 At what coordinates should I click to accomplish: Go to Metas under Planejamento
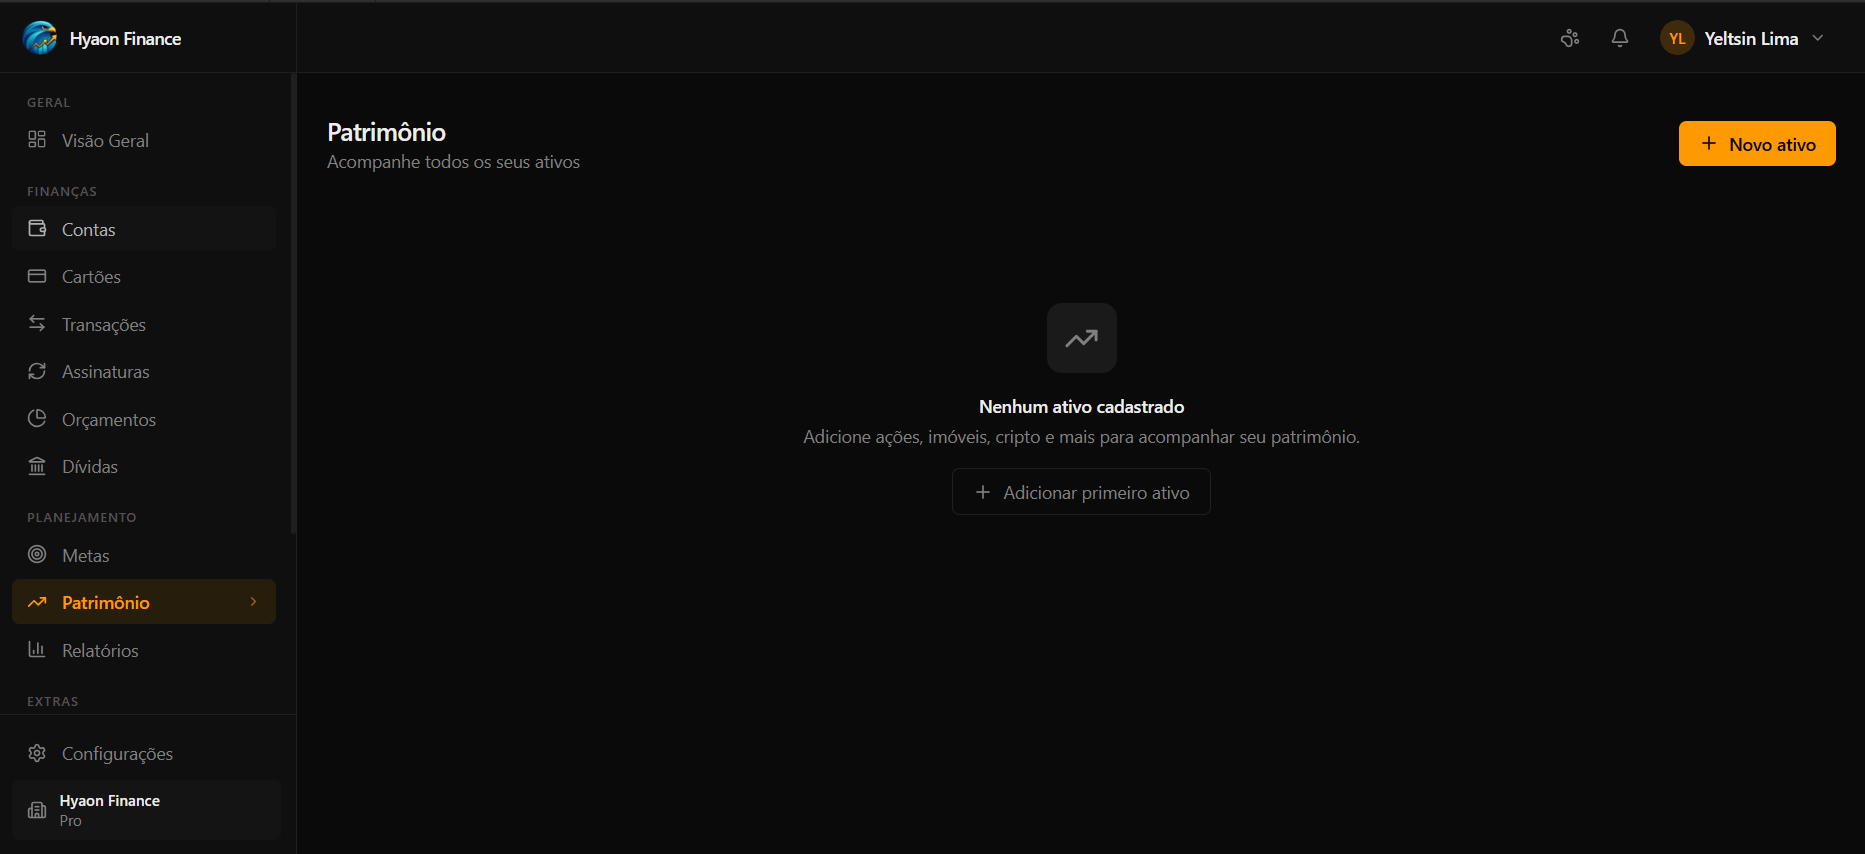[144, 555]
